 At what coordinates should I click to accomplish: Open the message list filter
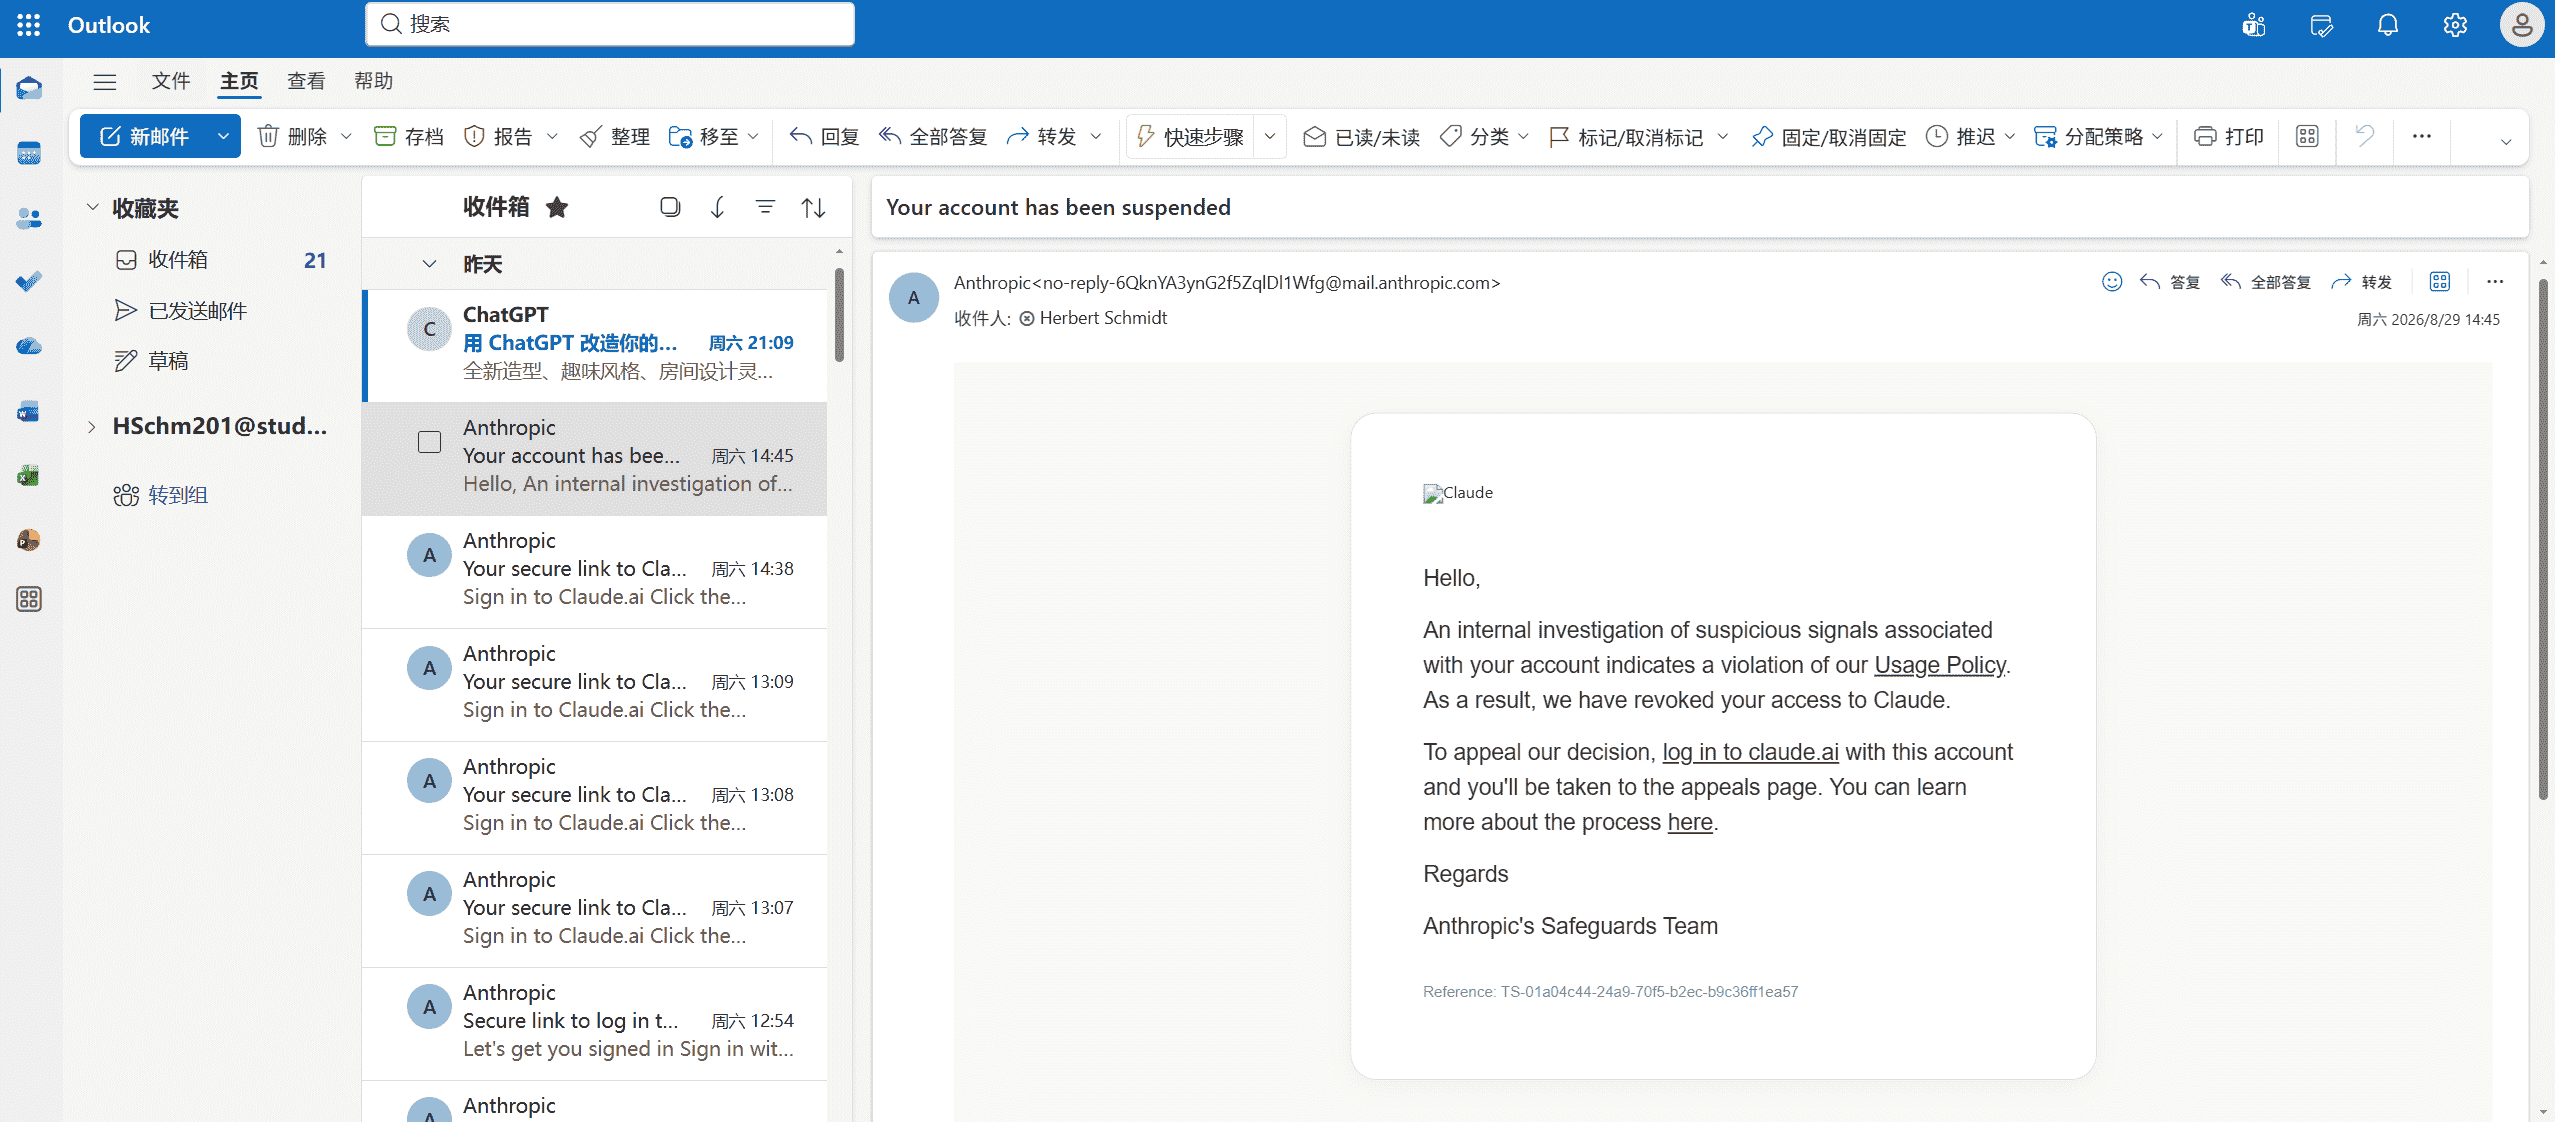click(765, 207)
